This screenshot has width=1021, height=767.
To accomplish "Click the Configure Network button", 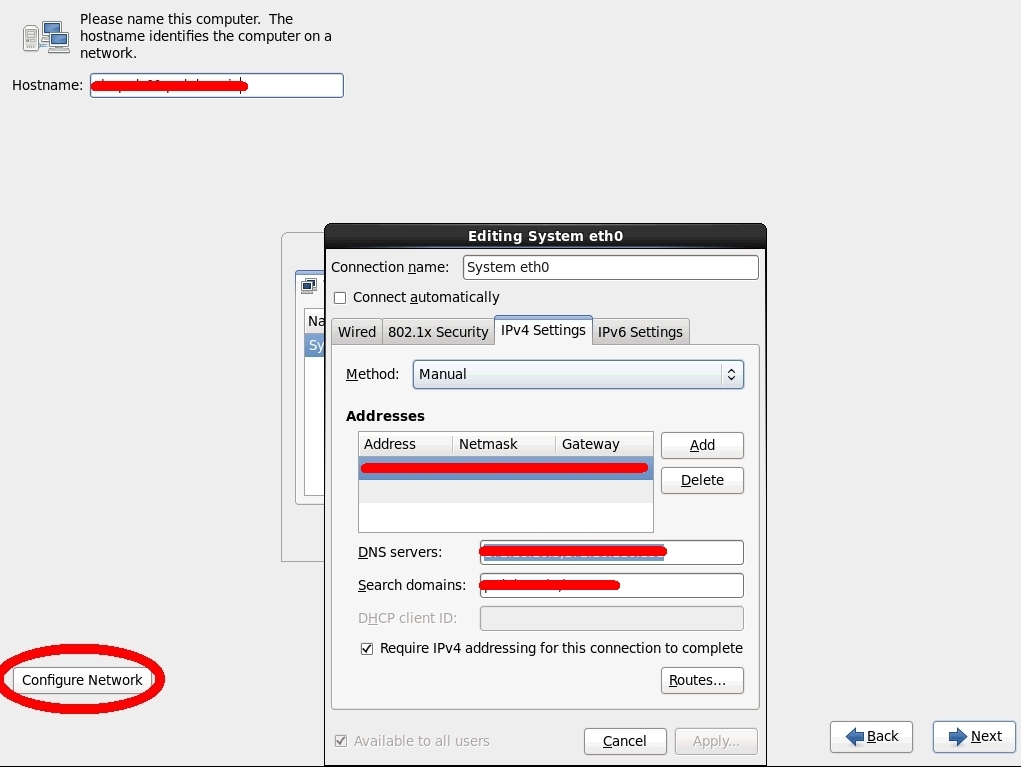I will click(82, 680).
